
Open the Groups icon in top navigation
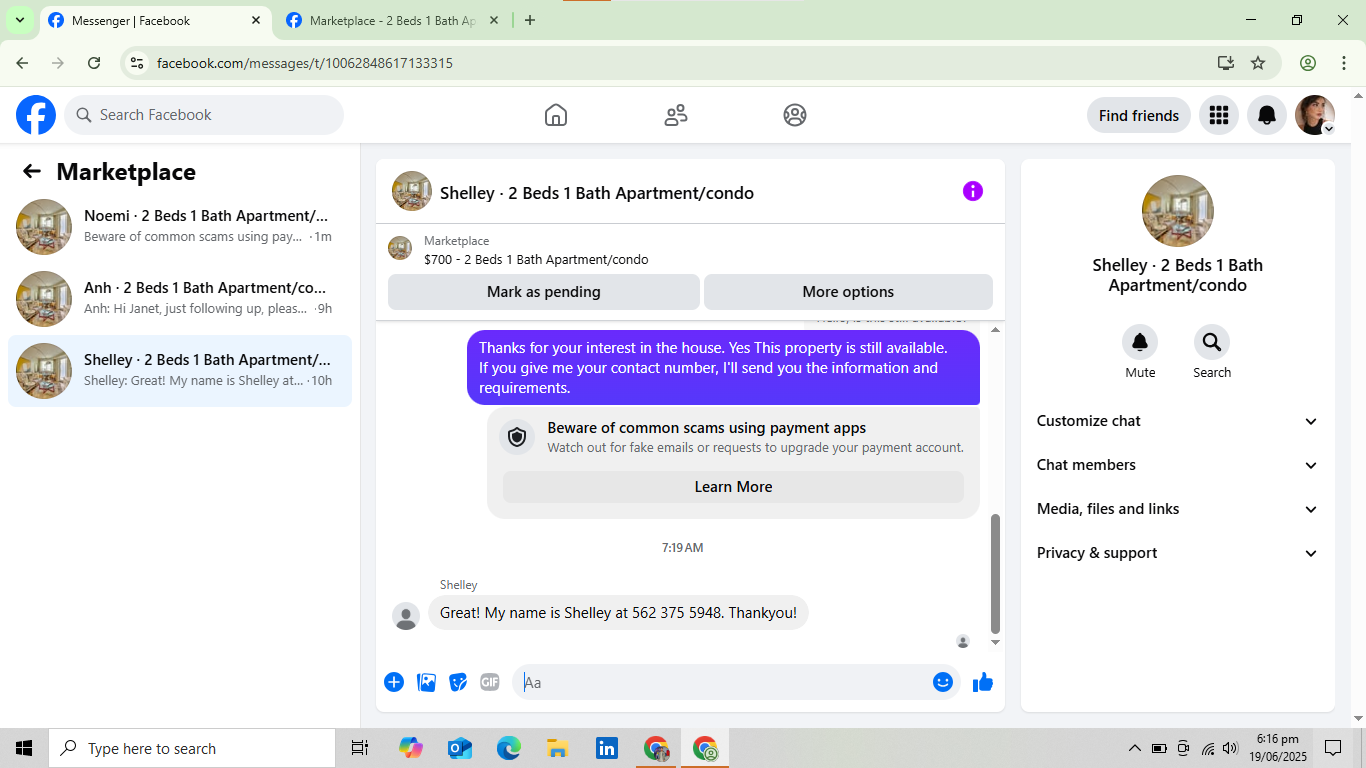[795, 115]
